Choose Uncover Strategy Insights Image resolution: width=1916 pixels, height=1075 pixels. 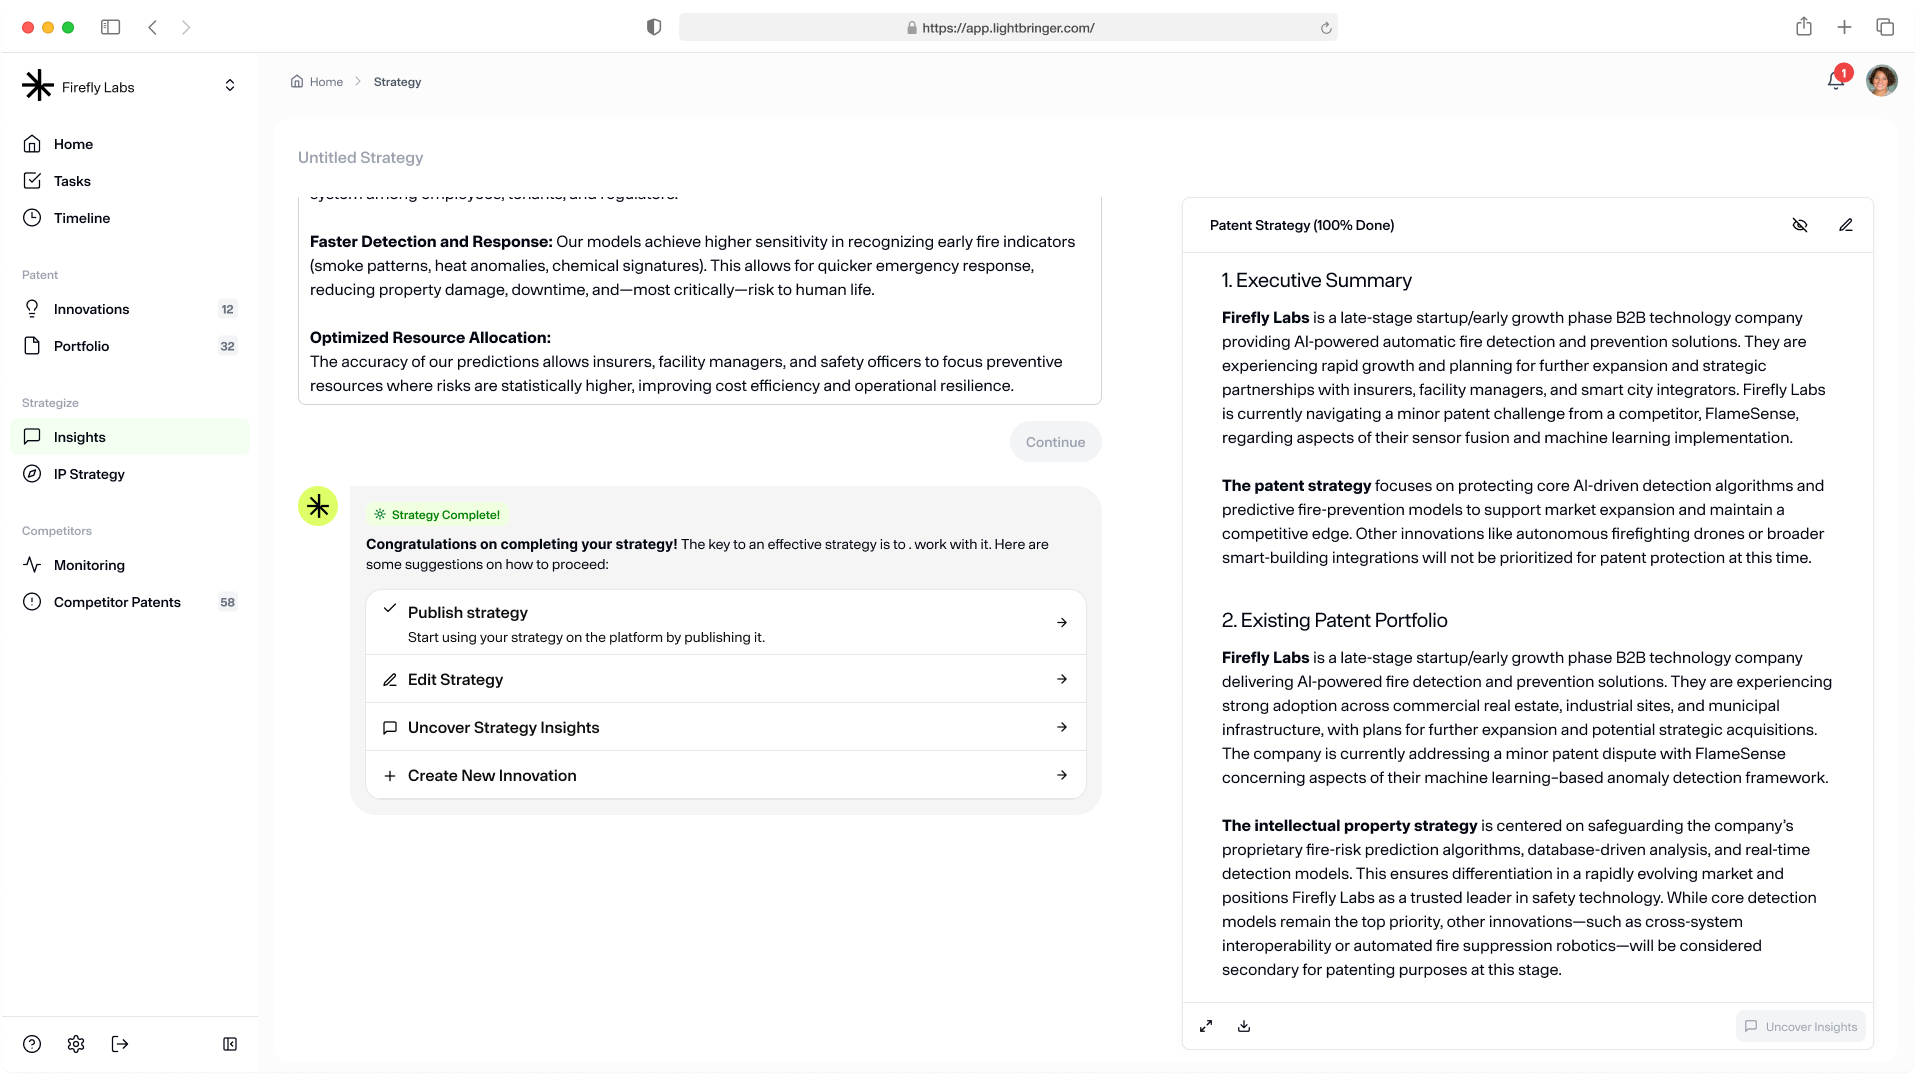pyautogui.click(x=726, y=727)
